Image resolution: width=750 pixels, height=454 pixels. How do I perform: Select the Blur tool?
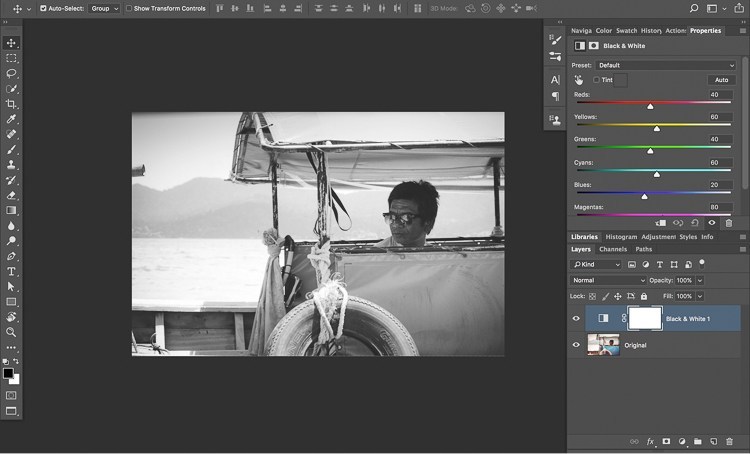point(11,226)
